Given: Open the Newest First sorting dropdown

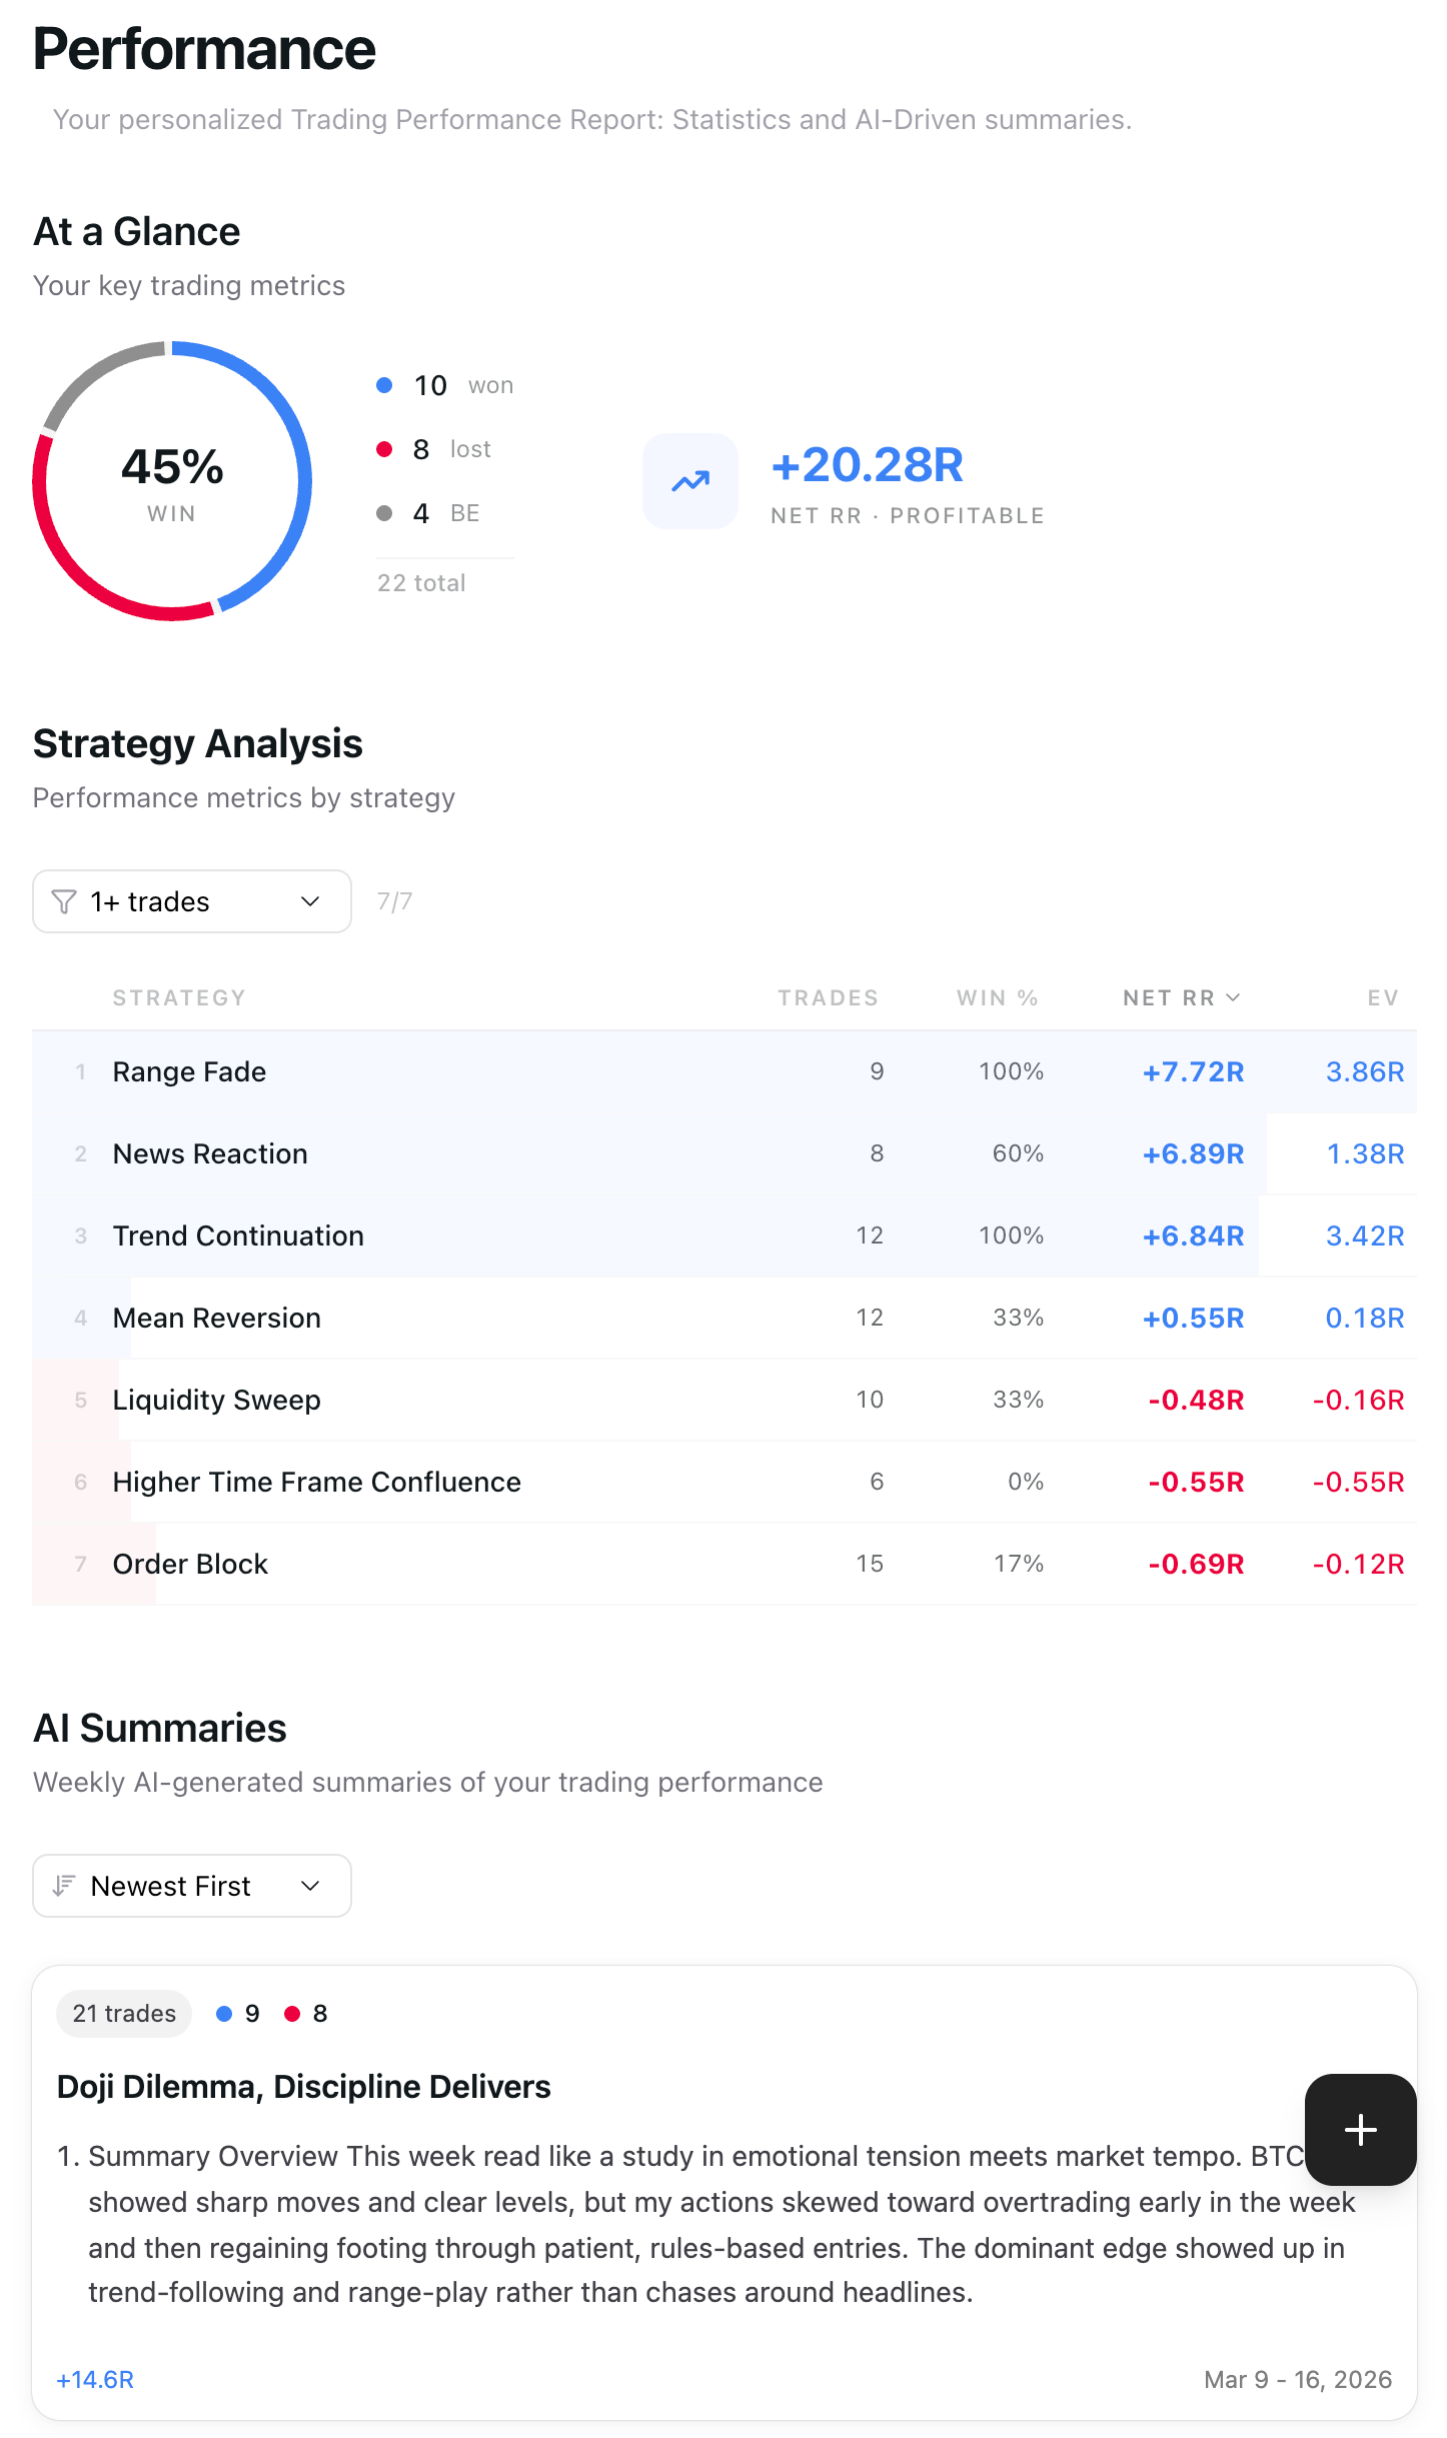Looking at the screenshot, I should tap(191, 1885).
